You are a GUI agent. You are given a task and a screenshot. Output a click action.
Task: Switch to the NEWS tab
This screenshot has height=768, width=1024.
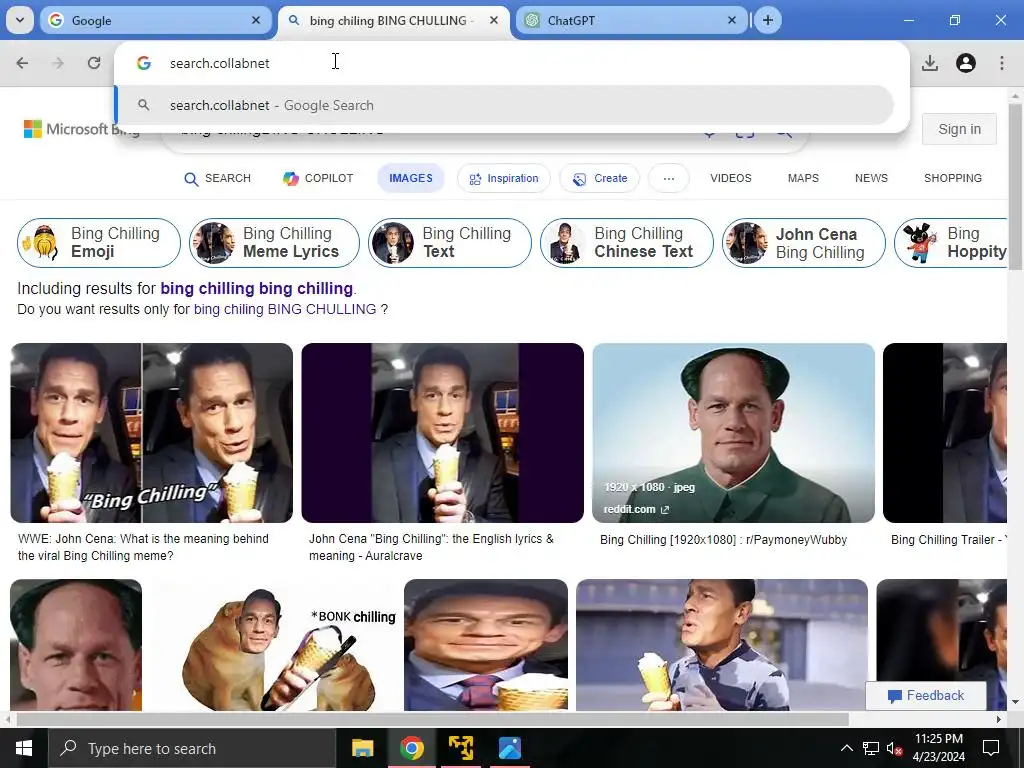coord(871,178)
